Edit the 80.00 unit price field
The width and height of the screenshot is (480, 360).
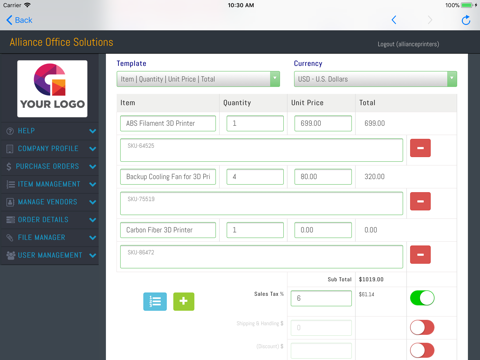pos(323,177)
